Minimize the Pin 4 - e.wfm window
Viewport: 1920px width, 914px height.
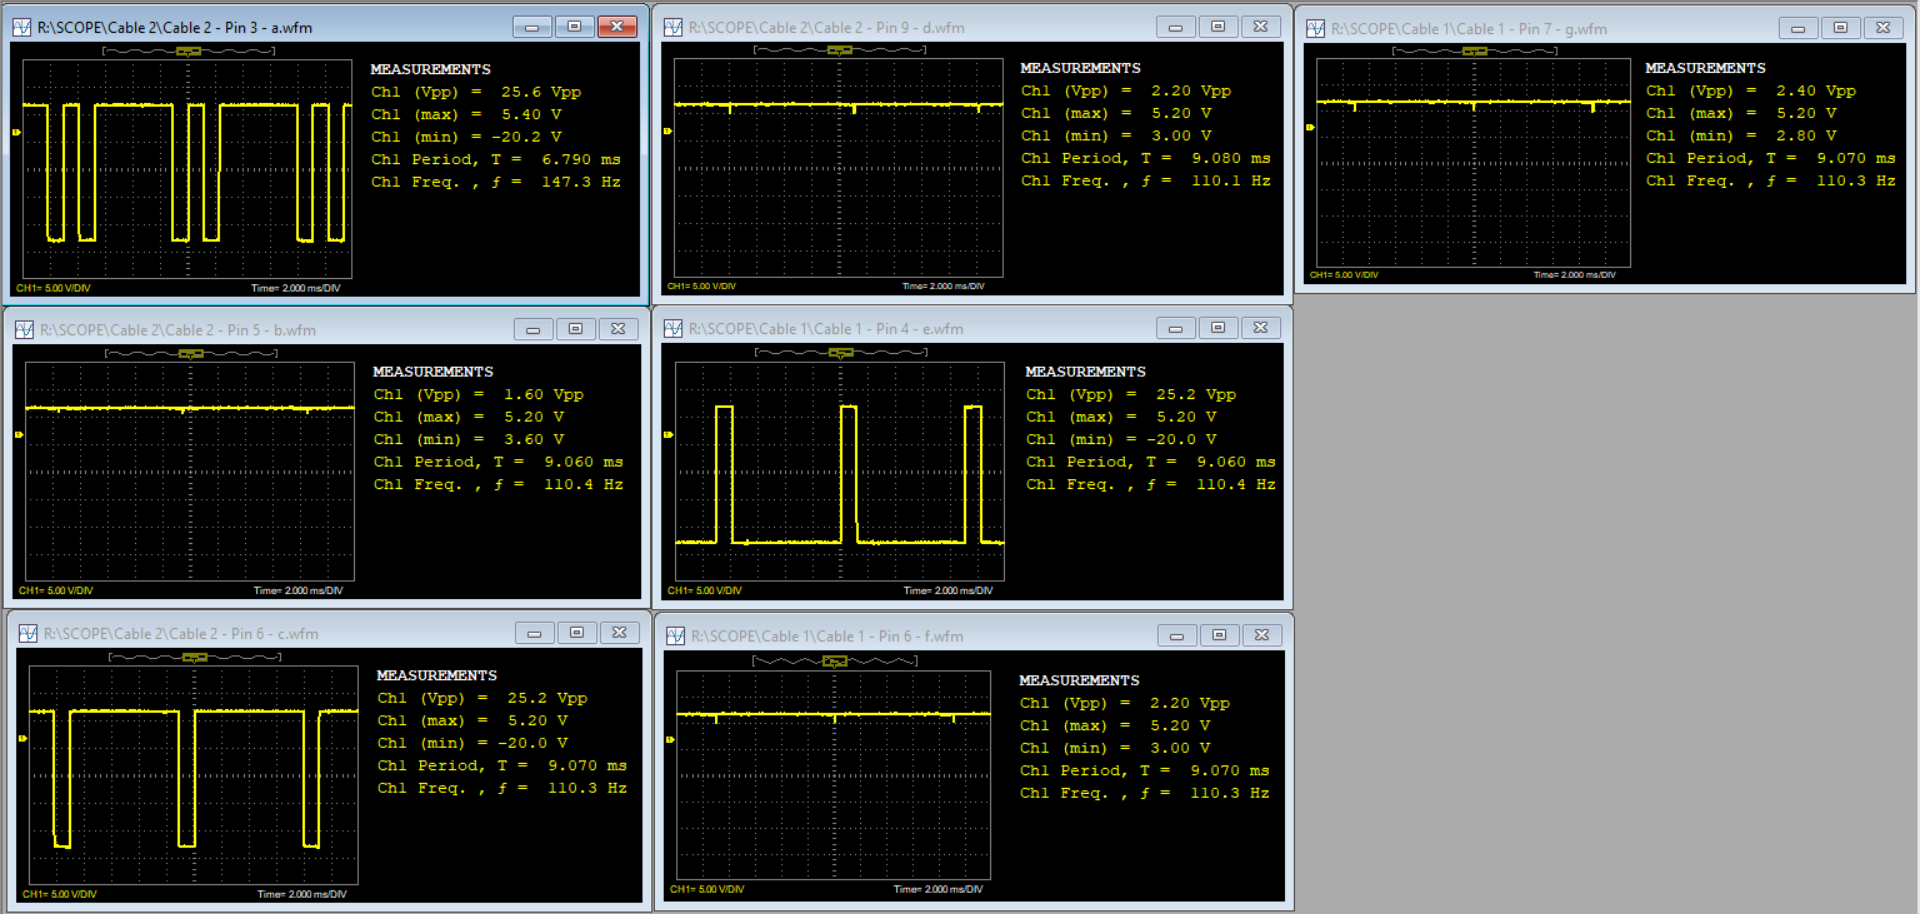tap(1175, 328)
